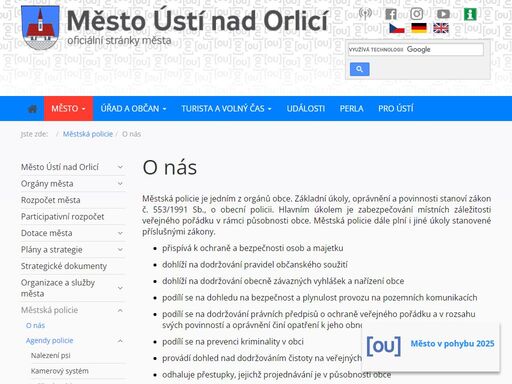This screenshot has width=512, height=384.
Task: Open Strategické dokumenty sidebar link
Action: coord(64,266)
